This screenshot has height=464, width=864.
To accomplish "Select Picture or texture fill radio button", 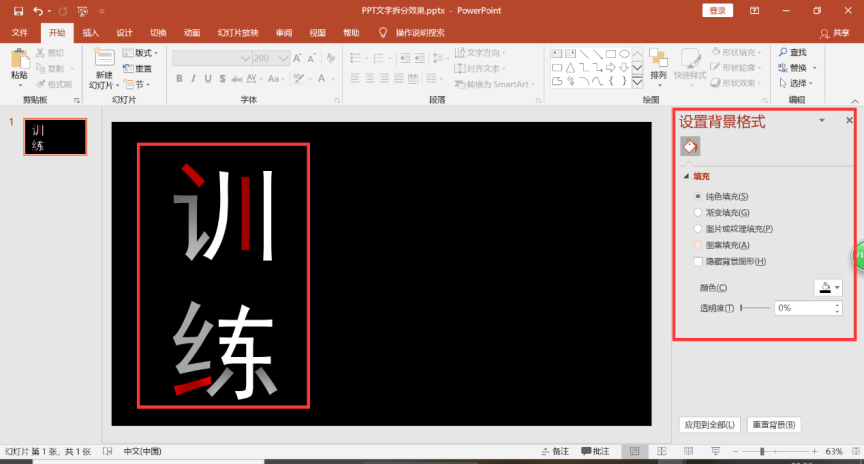I will [x=698, y=229].
